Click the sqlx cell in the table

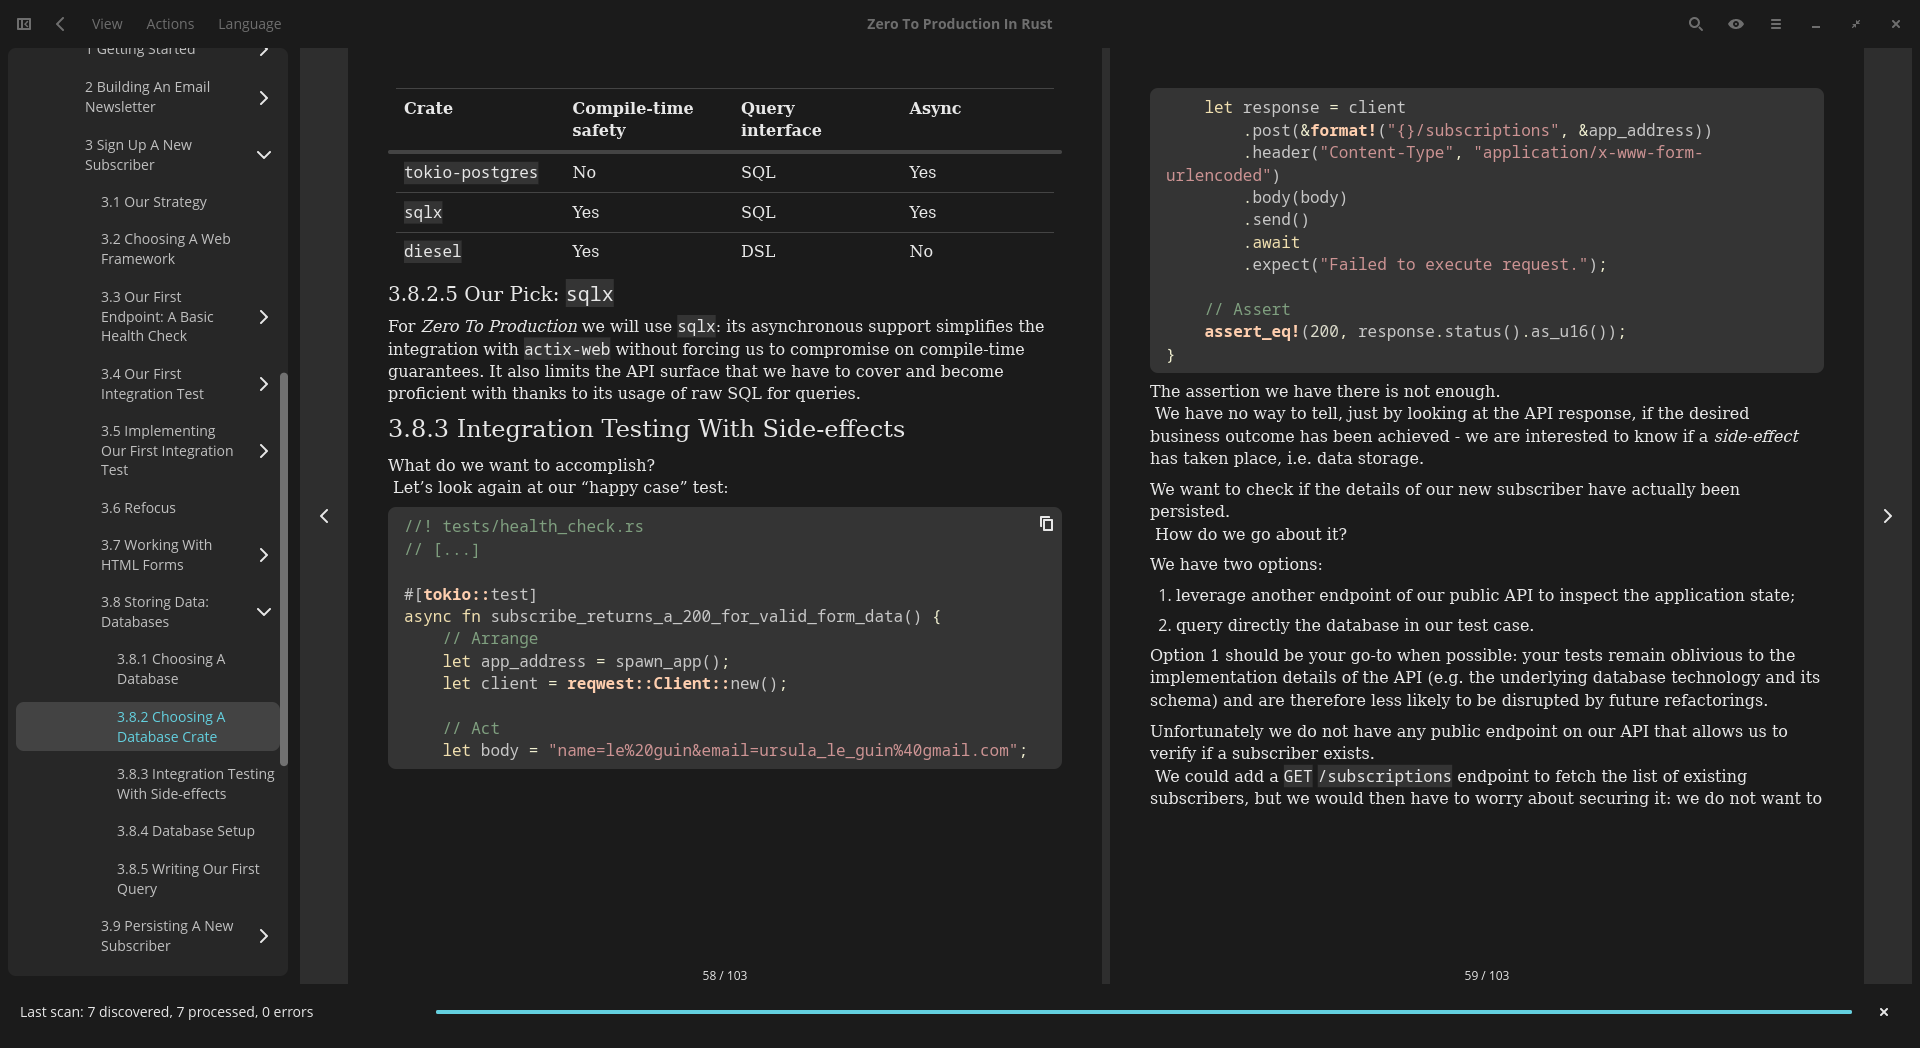click(x=423, y=212)
